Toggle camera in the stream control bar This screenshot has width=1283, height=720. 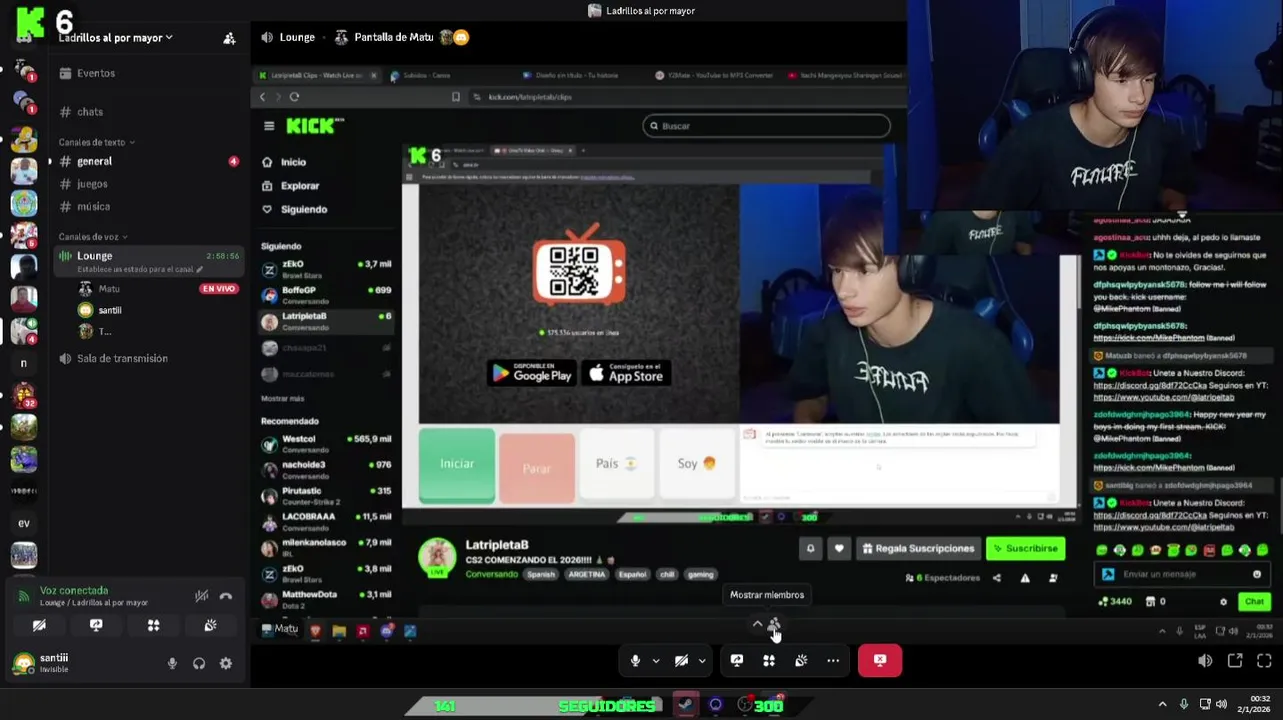[x=682, y=660]
